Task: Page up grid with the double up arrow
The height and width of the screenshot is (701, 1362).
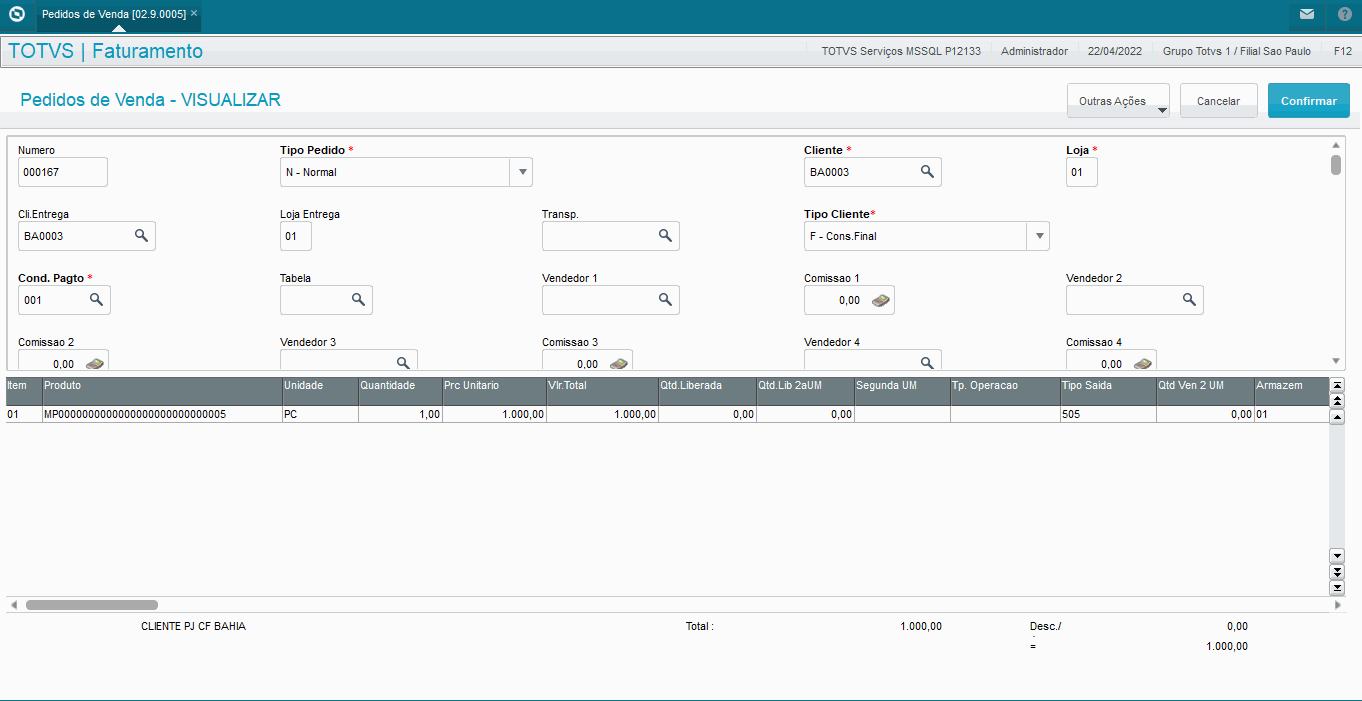Action: 1337,401
